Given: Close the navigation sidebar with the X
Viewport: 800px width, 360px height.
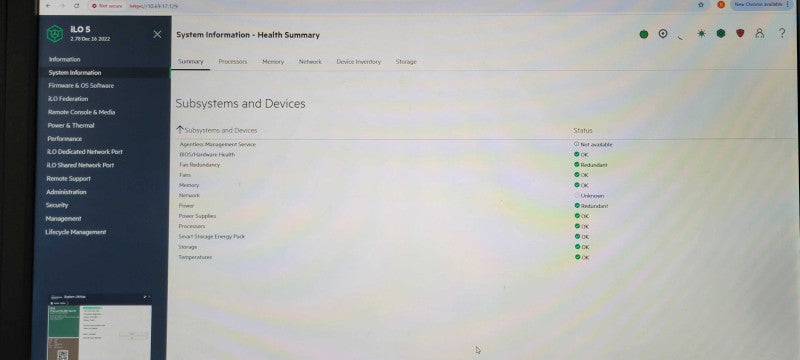Looking at the screenshot, I should (157, 34).
